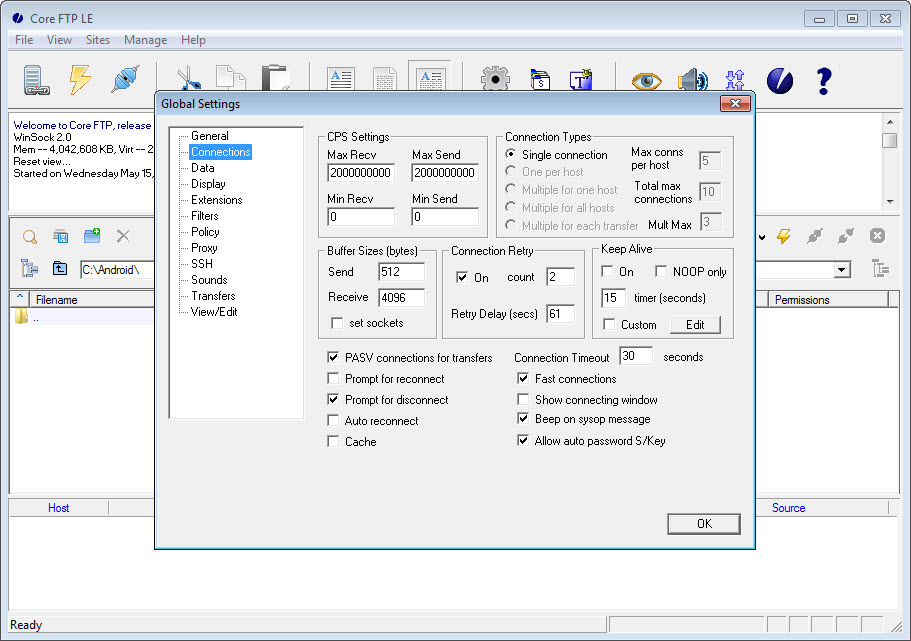911x641 pixels.
Task: Close the Global Settings dialog
Action: point(735,103)
